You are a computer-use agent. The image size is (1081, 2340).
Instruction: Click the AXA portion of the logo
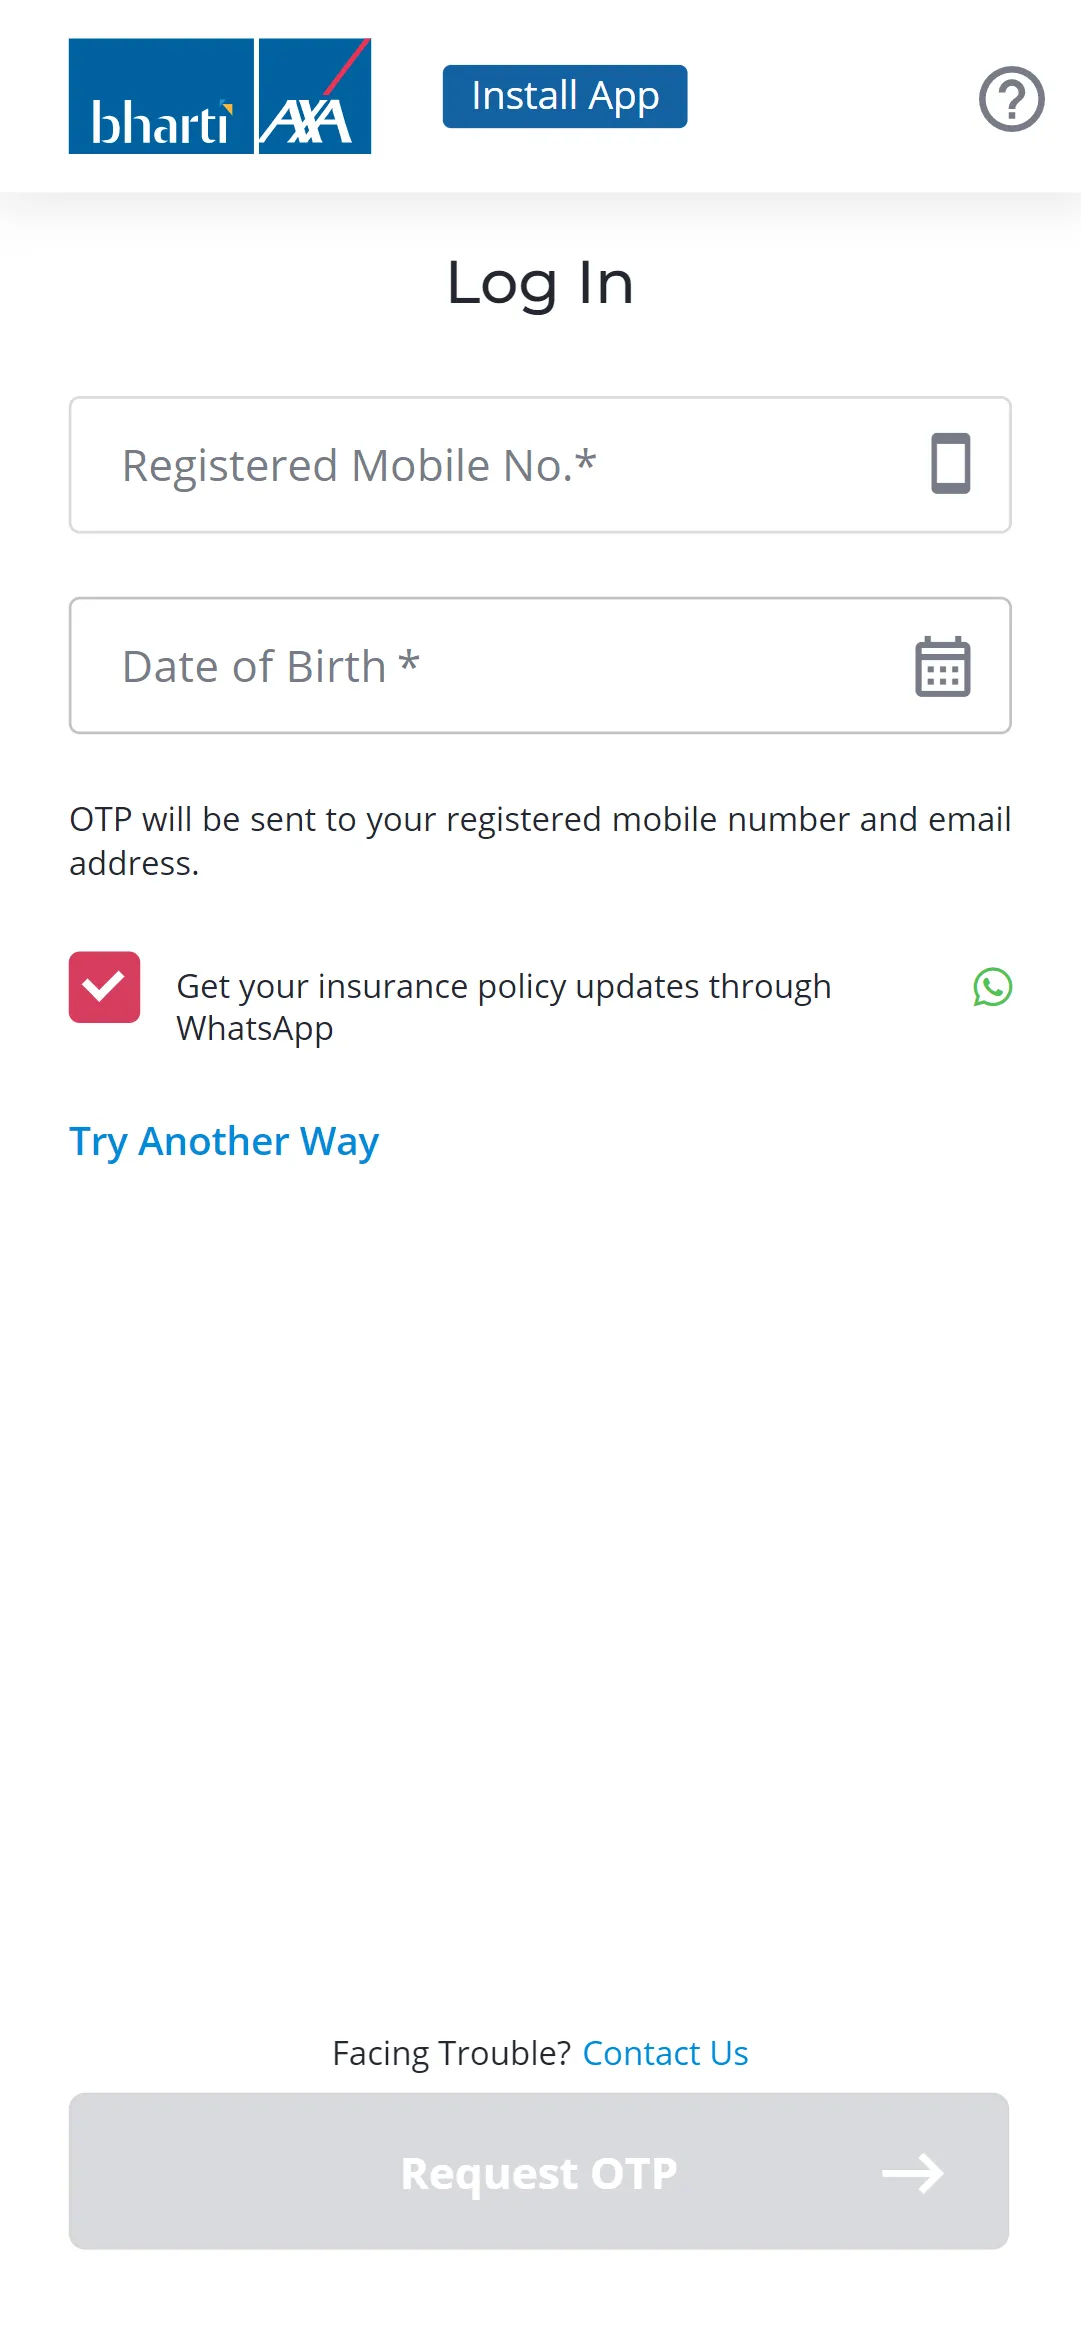[x=313, y=95]
